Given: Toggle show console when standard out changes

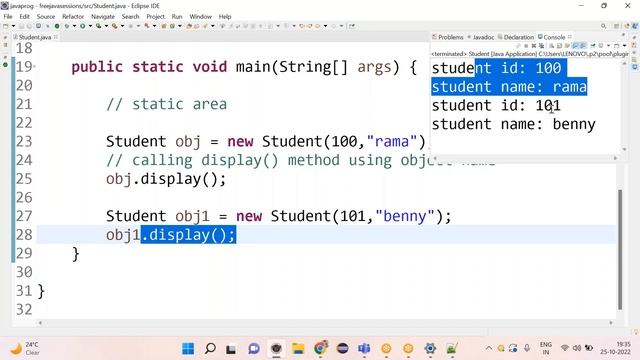Looking at the screenshot, I should [x=576, y=46].
